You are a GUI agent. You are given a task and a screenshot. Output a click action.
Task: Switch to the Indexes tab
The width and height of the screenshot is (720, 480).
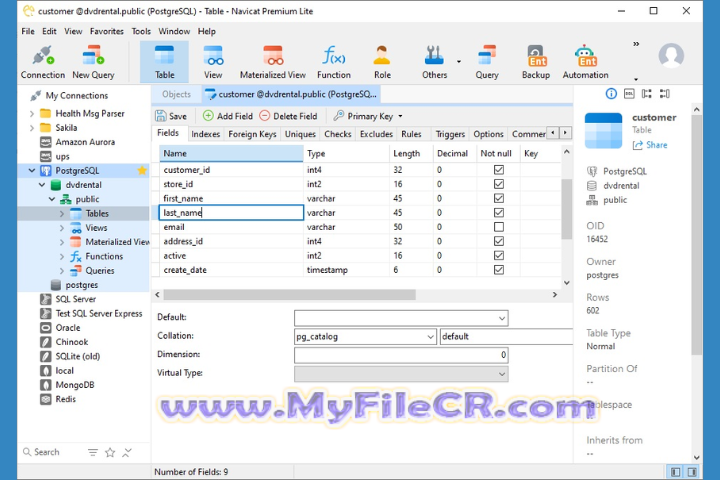click(x=205, y=134)
